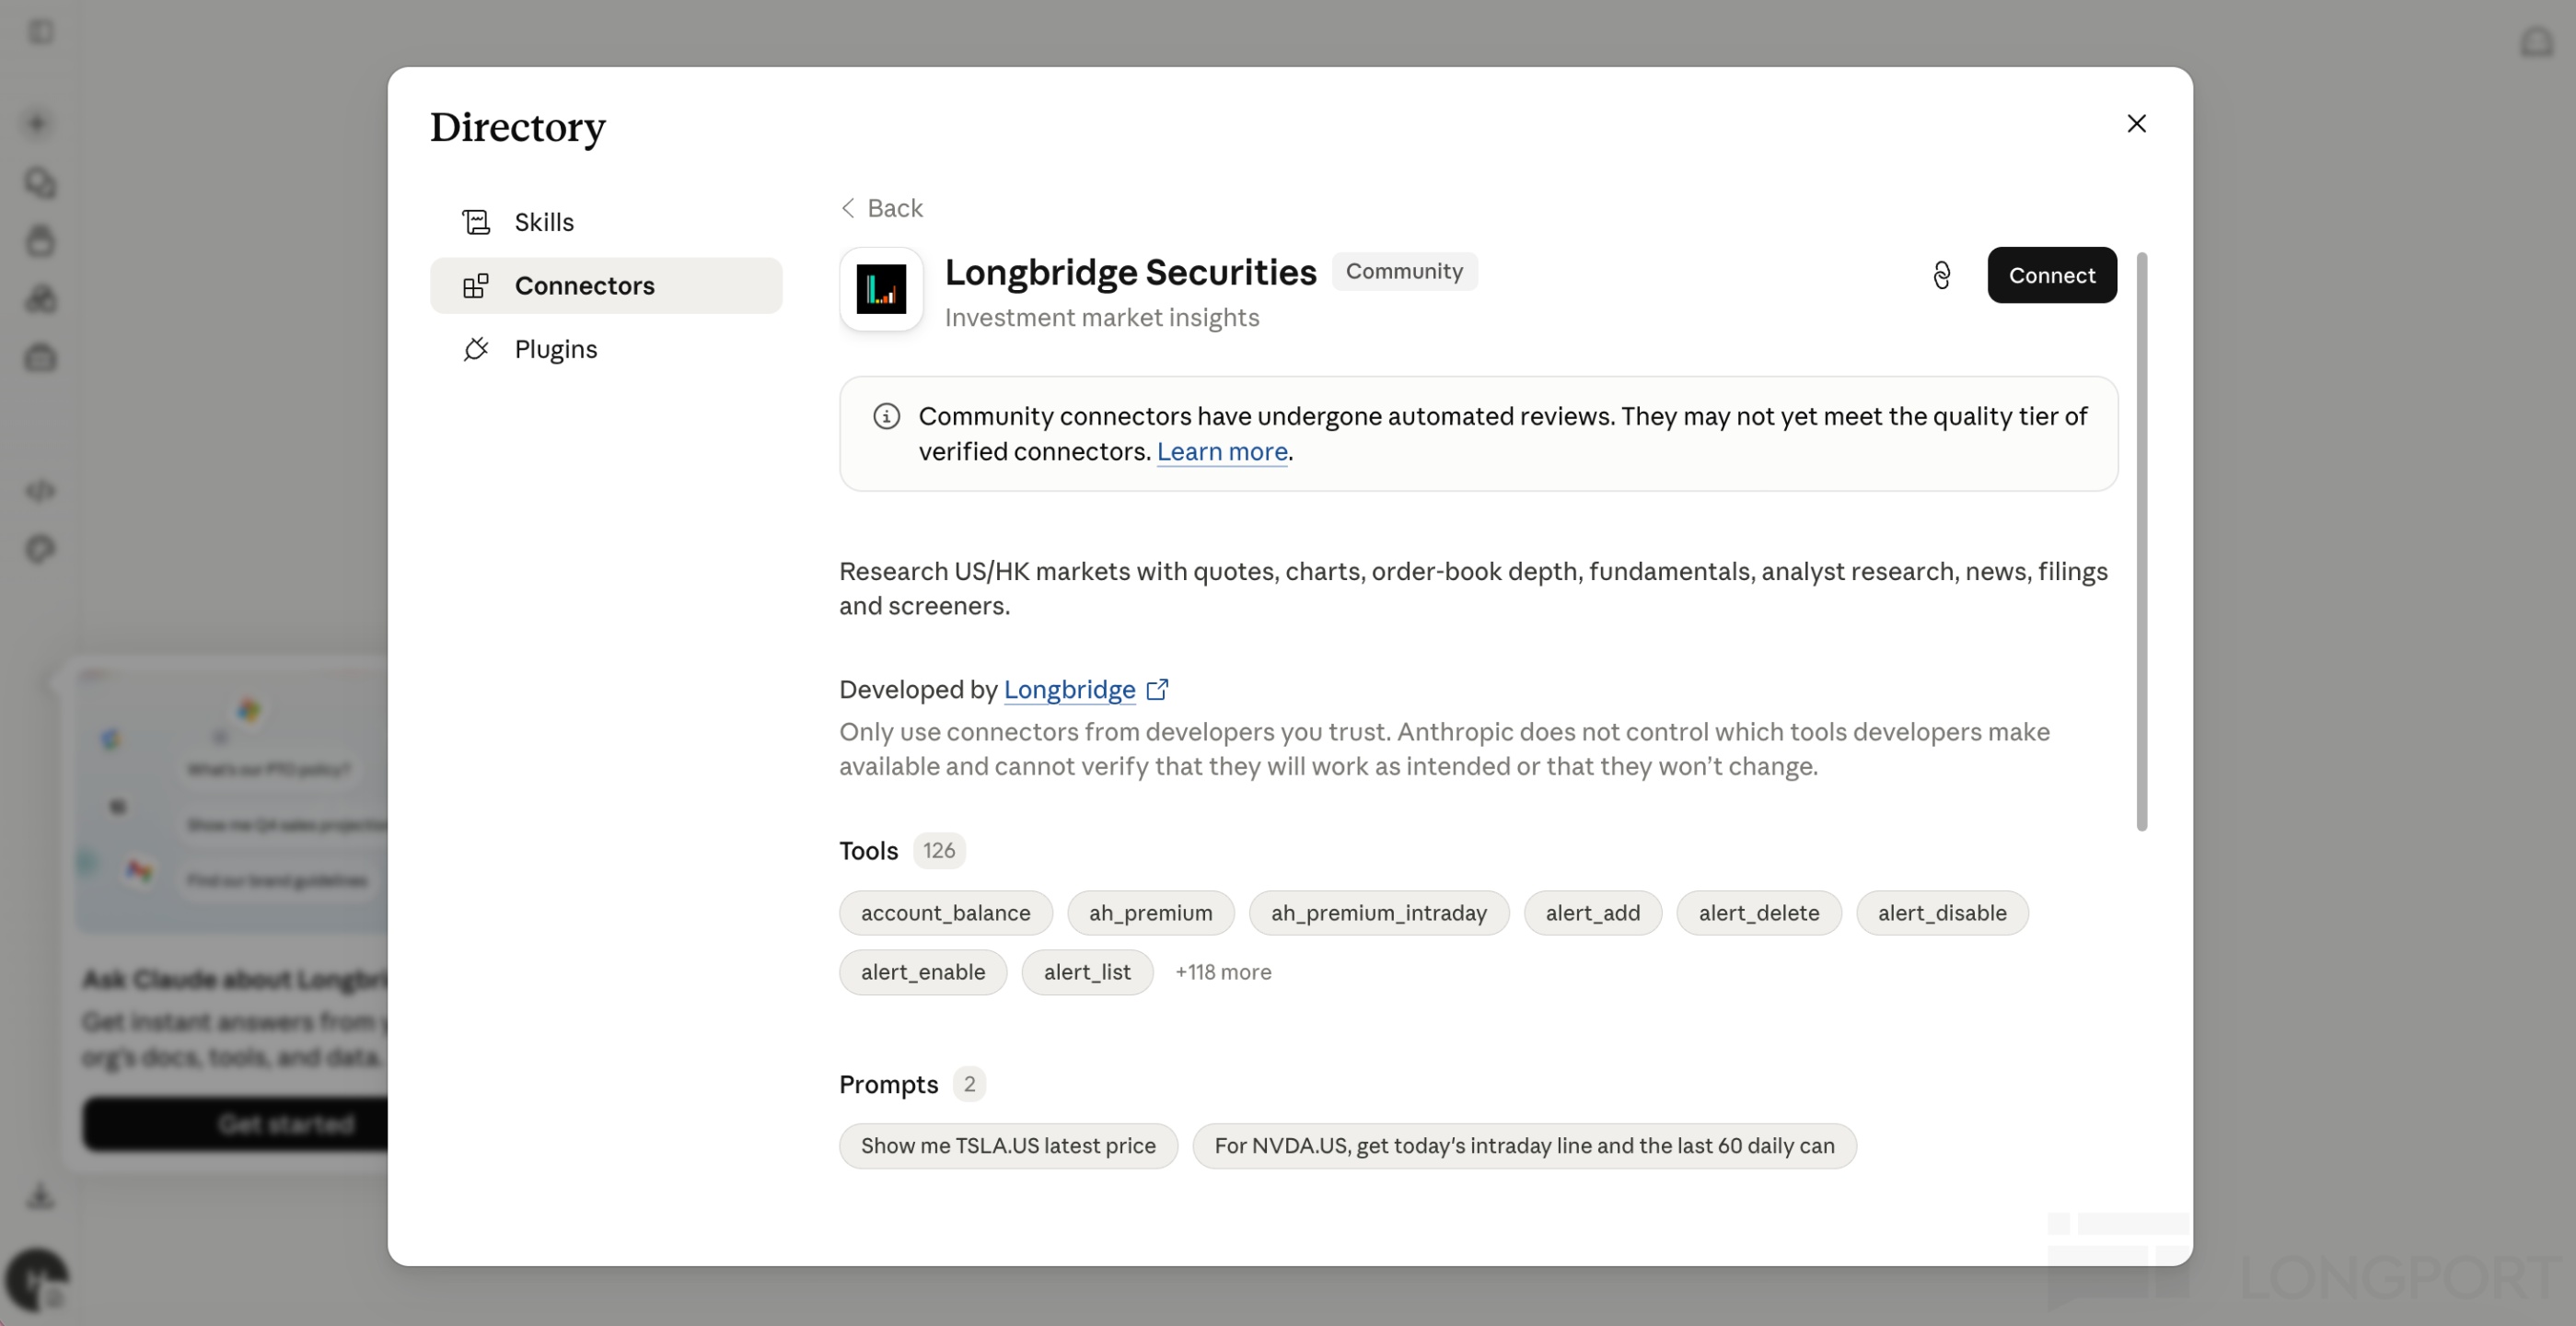Viewport: 2576px width, 1326px height.
Task: Select the alert_delete tool chip
Action: 1758,913
